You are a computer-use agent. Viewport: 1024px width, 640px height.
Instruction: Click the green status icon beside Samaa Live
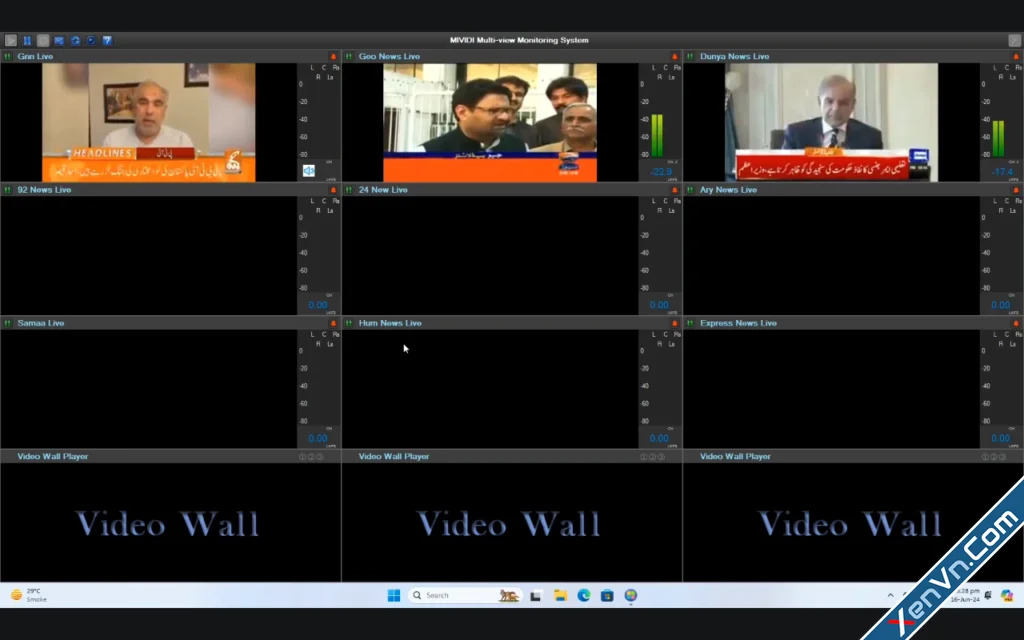(x=8, y=323)
